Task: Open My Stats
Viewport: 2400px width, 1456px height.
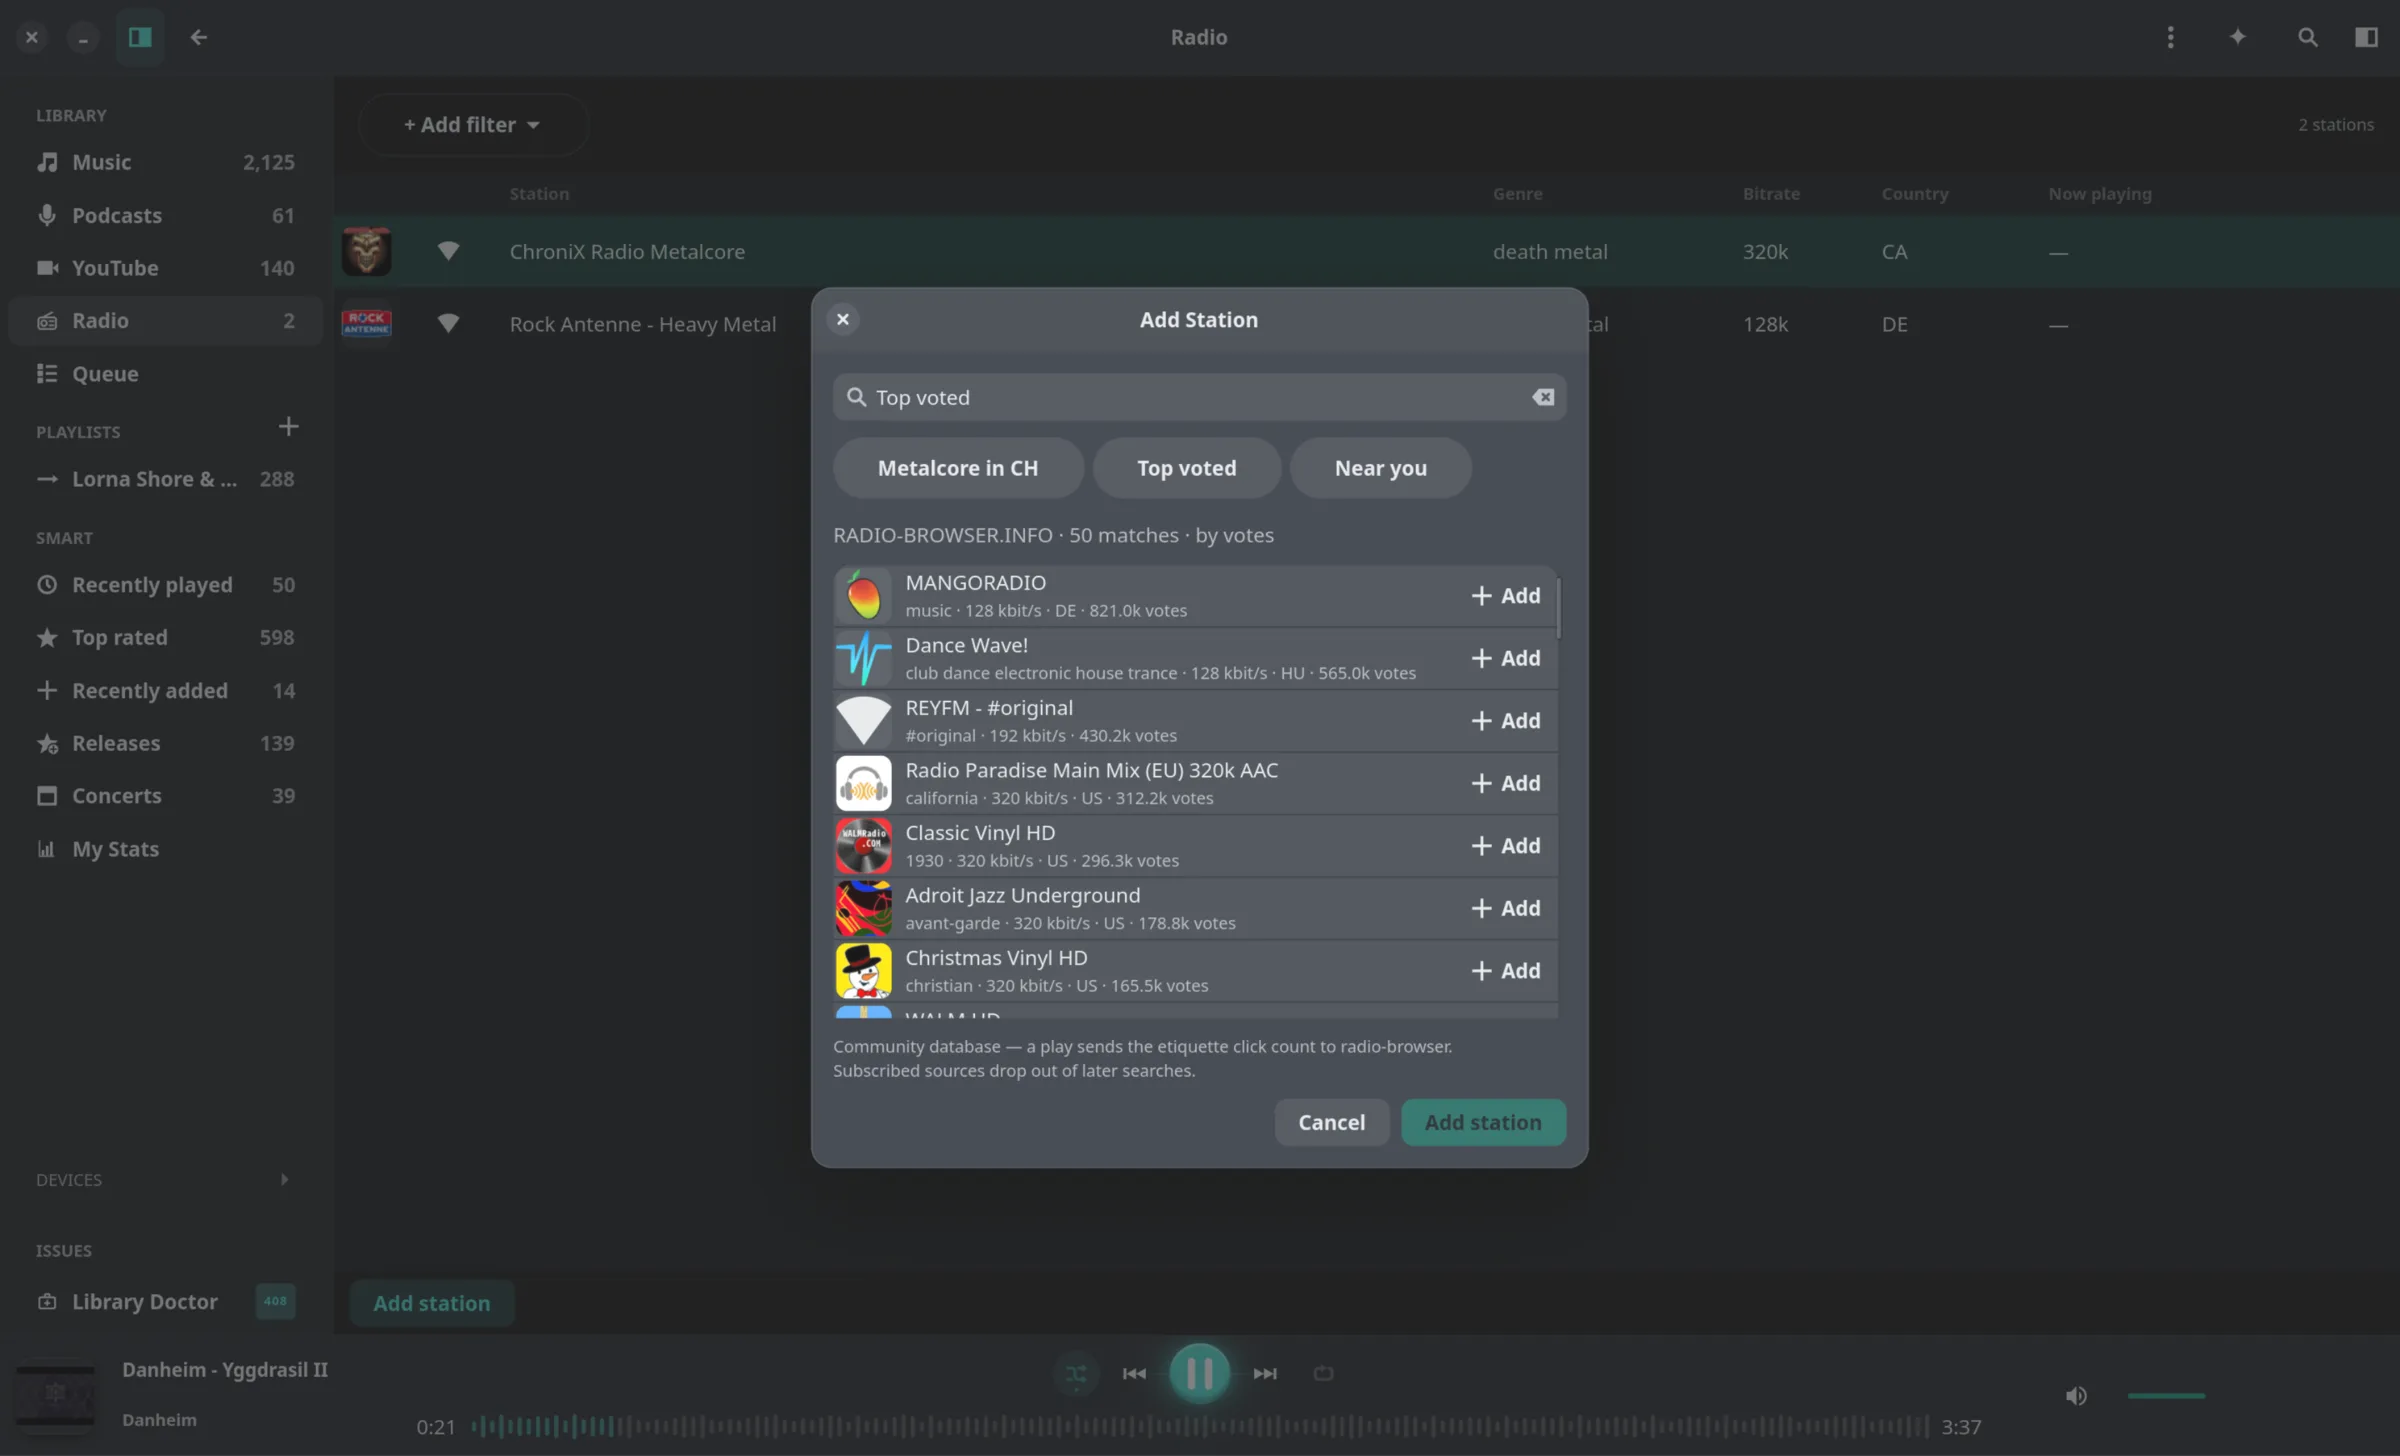Action: 166,849
